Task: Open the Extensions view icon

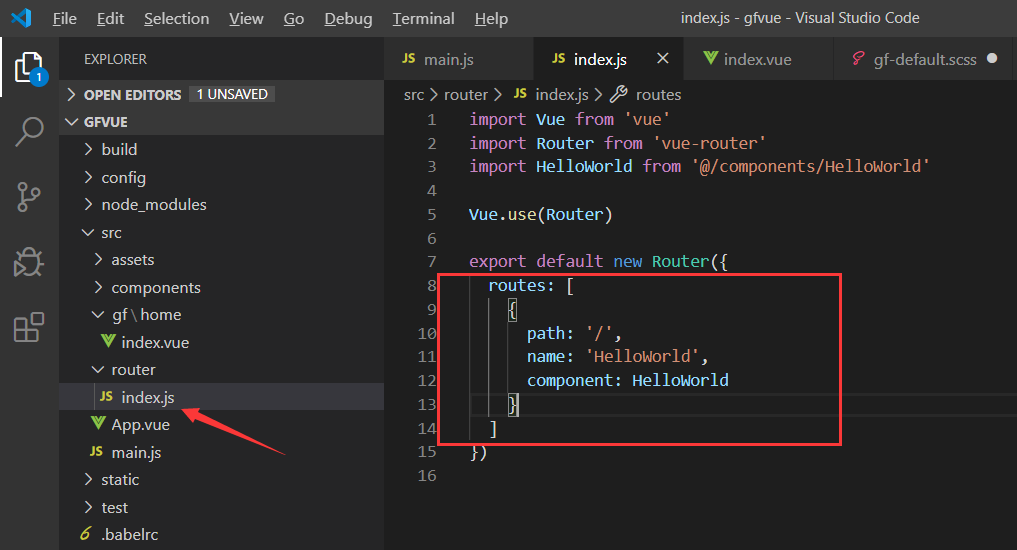Action: click(x=29, y=327)
